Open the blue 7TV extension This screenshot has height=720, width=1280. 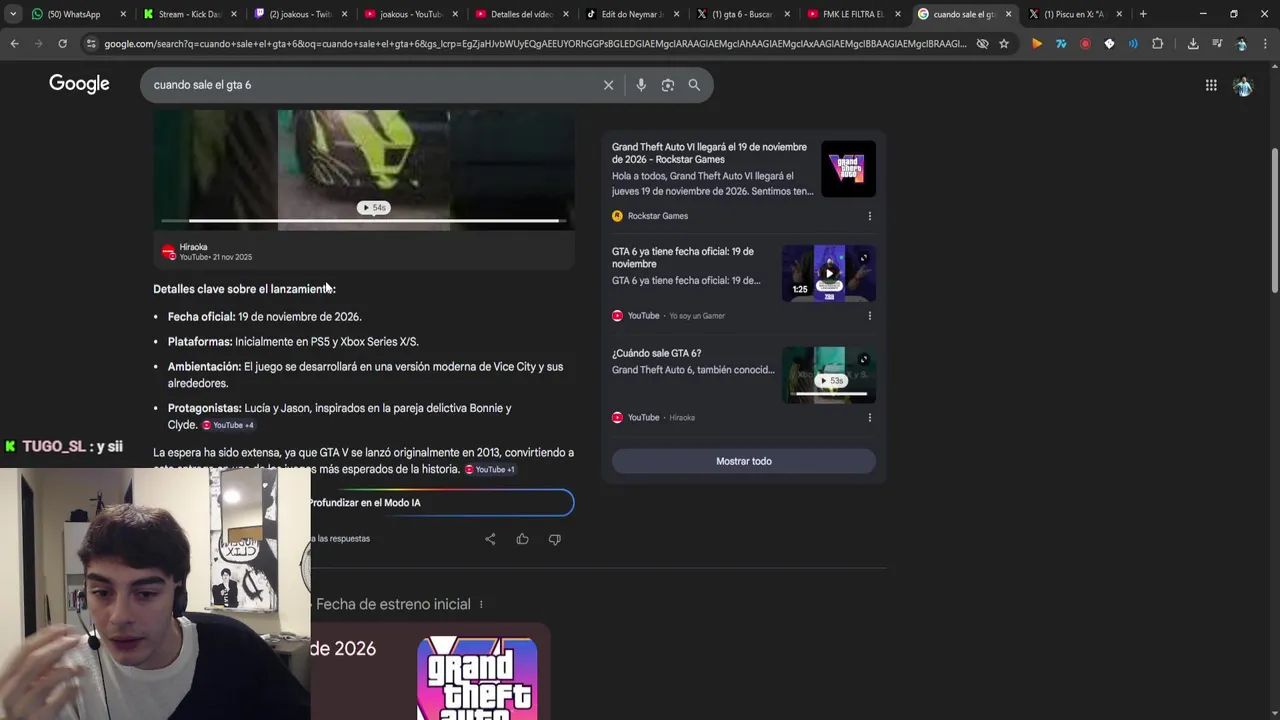(1061, 44)
